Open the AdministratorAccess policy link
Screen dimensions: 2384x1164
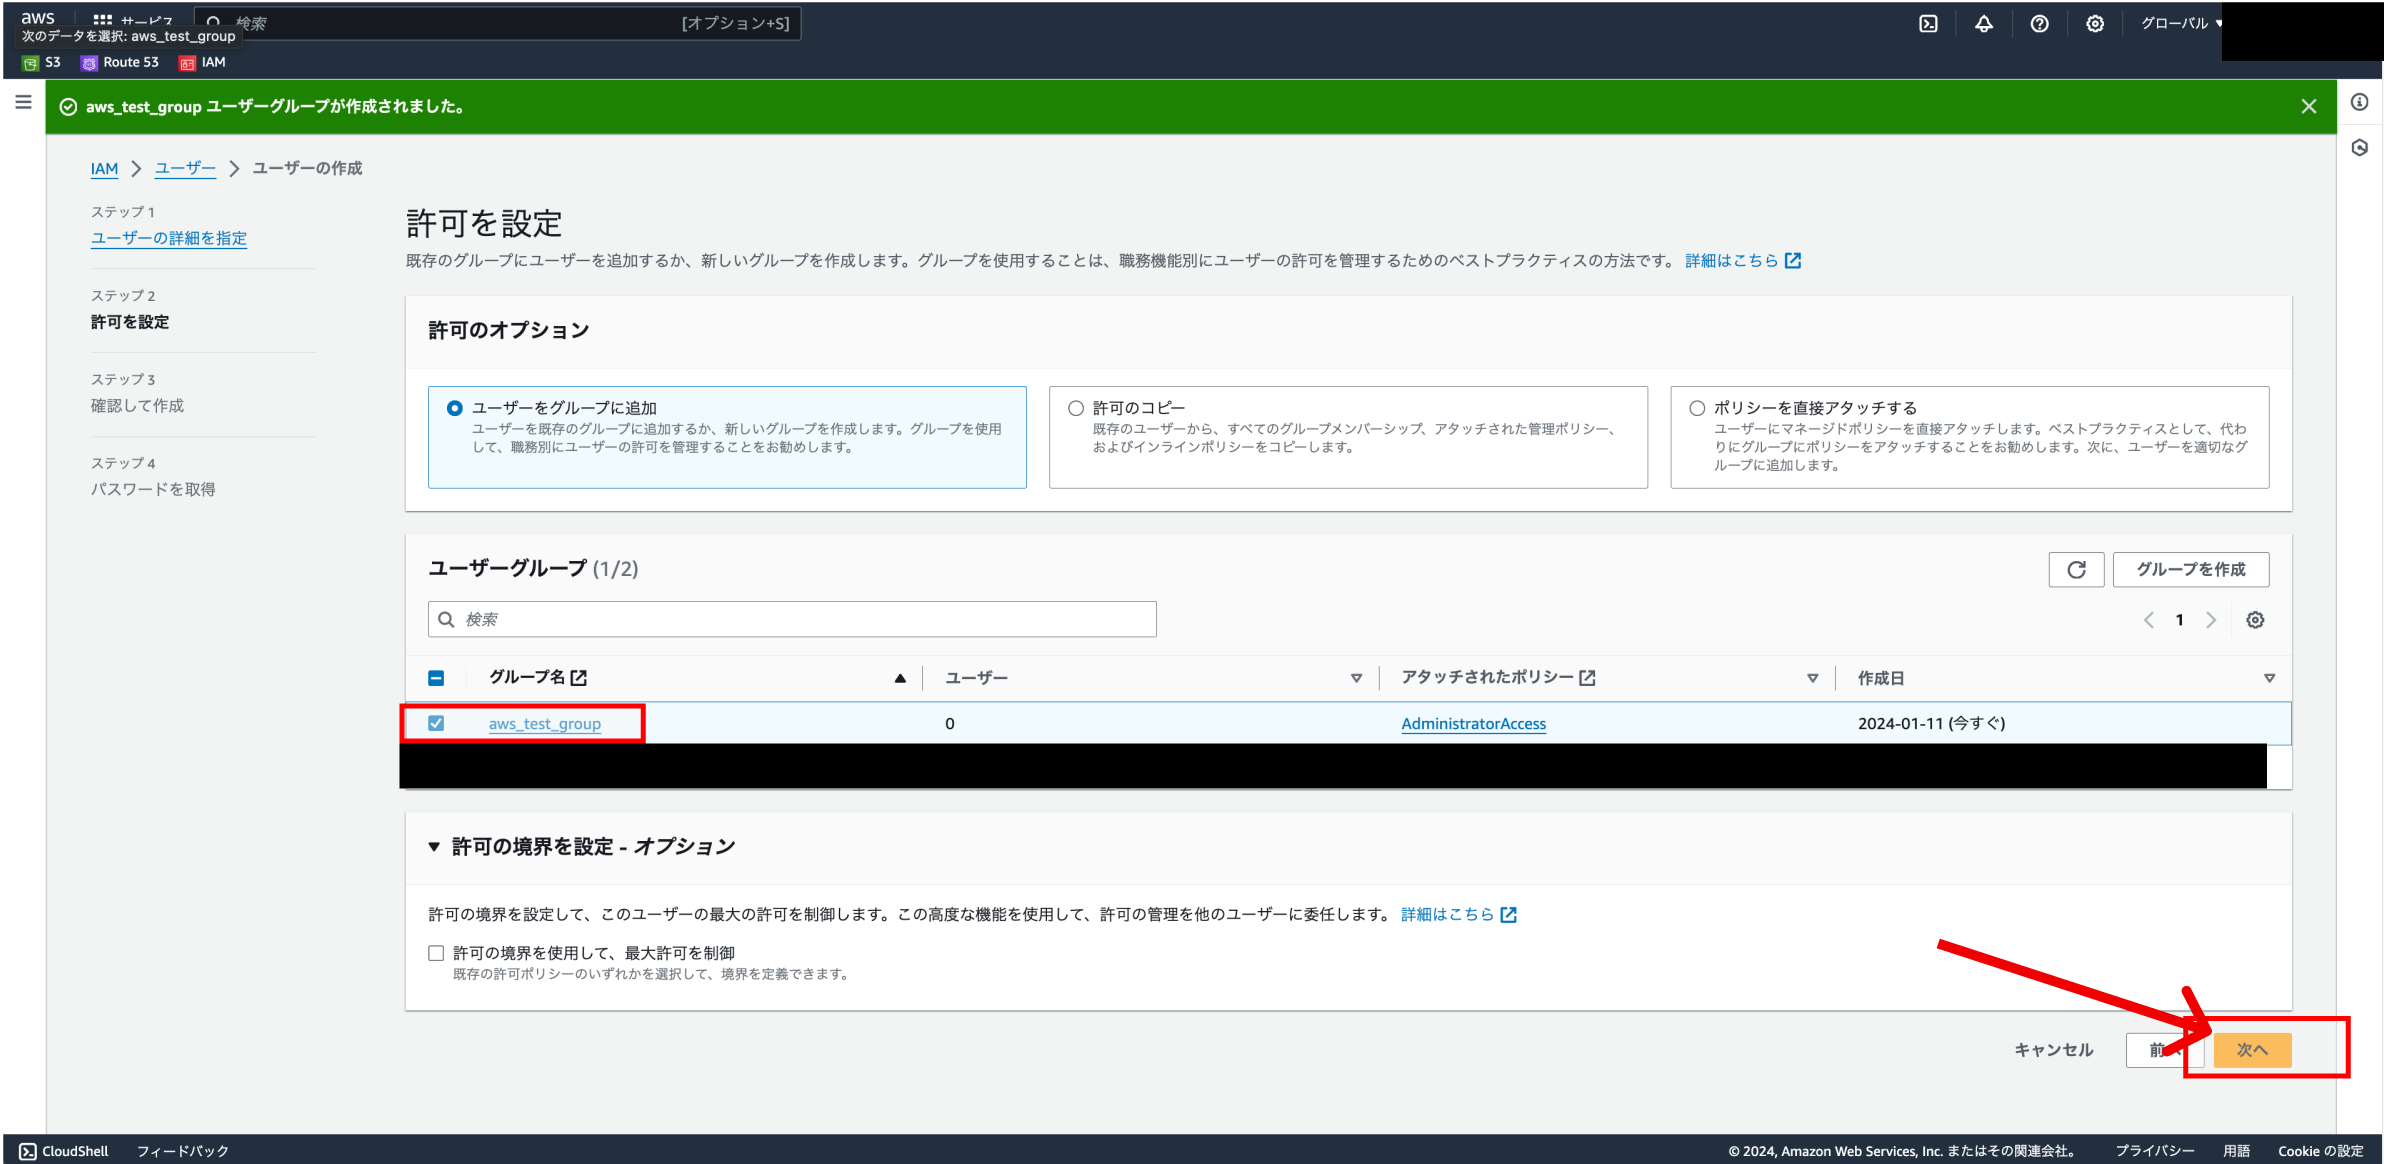[x=1472, y=723]
